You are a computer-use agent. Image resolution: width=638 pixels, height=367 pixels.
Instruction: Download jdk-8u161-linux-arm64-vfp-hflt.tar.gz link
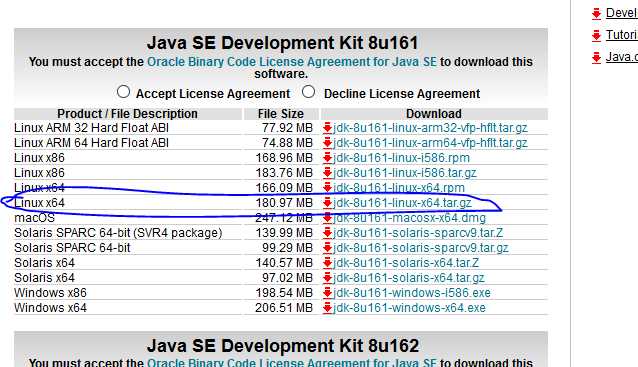(x=430, y=143)
